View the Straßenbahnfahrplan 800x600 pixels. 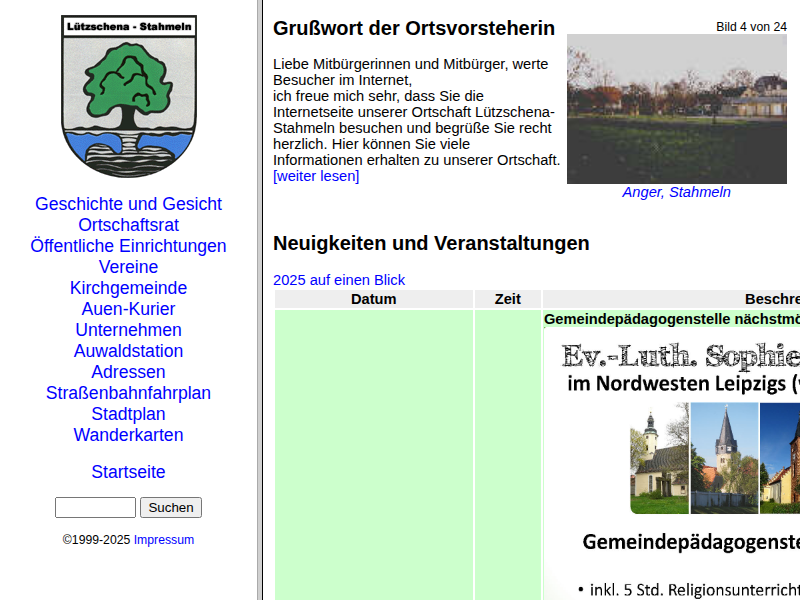(128, 393)
